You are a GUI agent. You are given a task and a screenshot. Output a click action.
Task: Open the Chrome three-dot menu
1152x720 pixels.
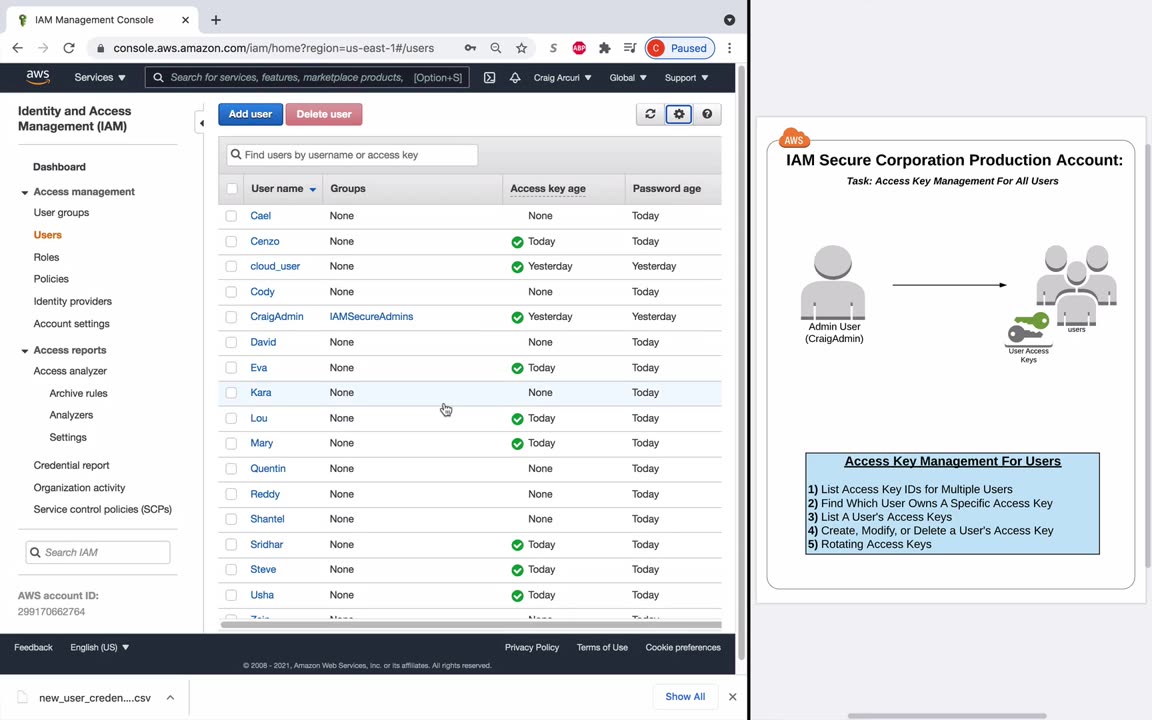point(730,48)
